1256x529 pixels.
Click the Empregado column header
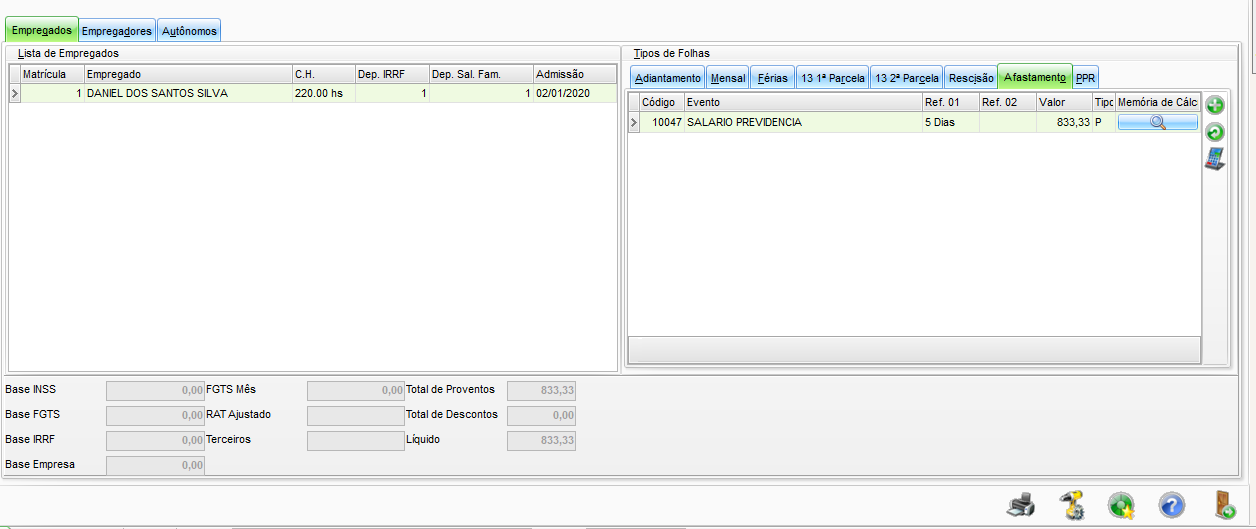point(187,74)
